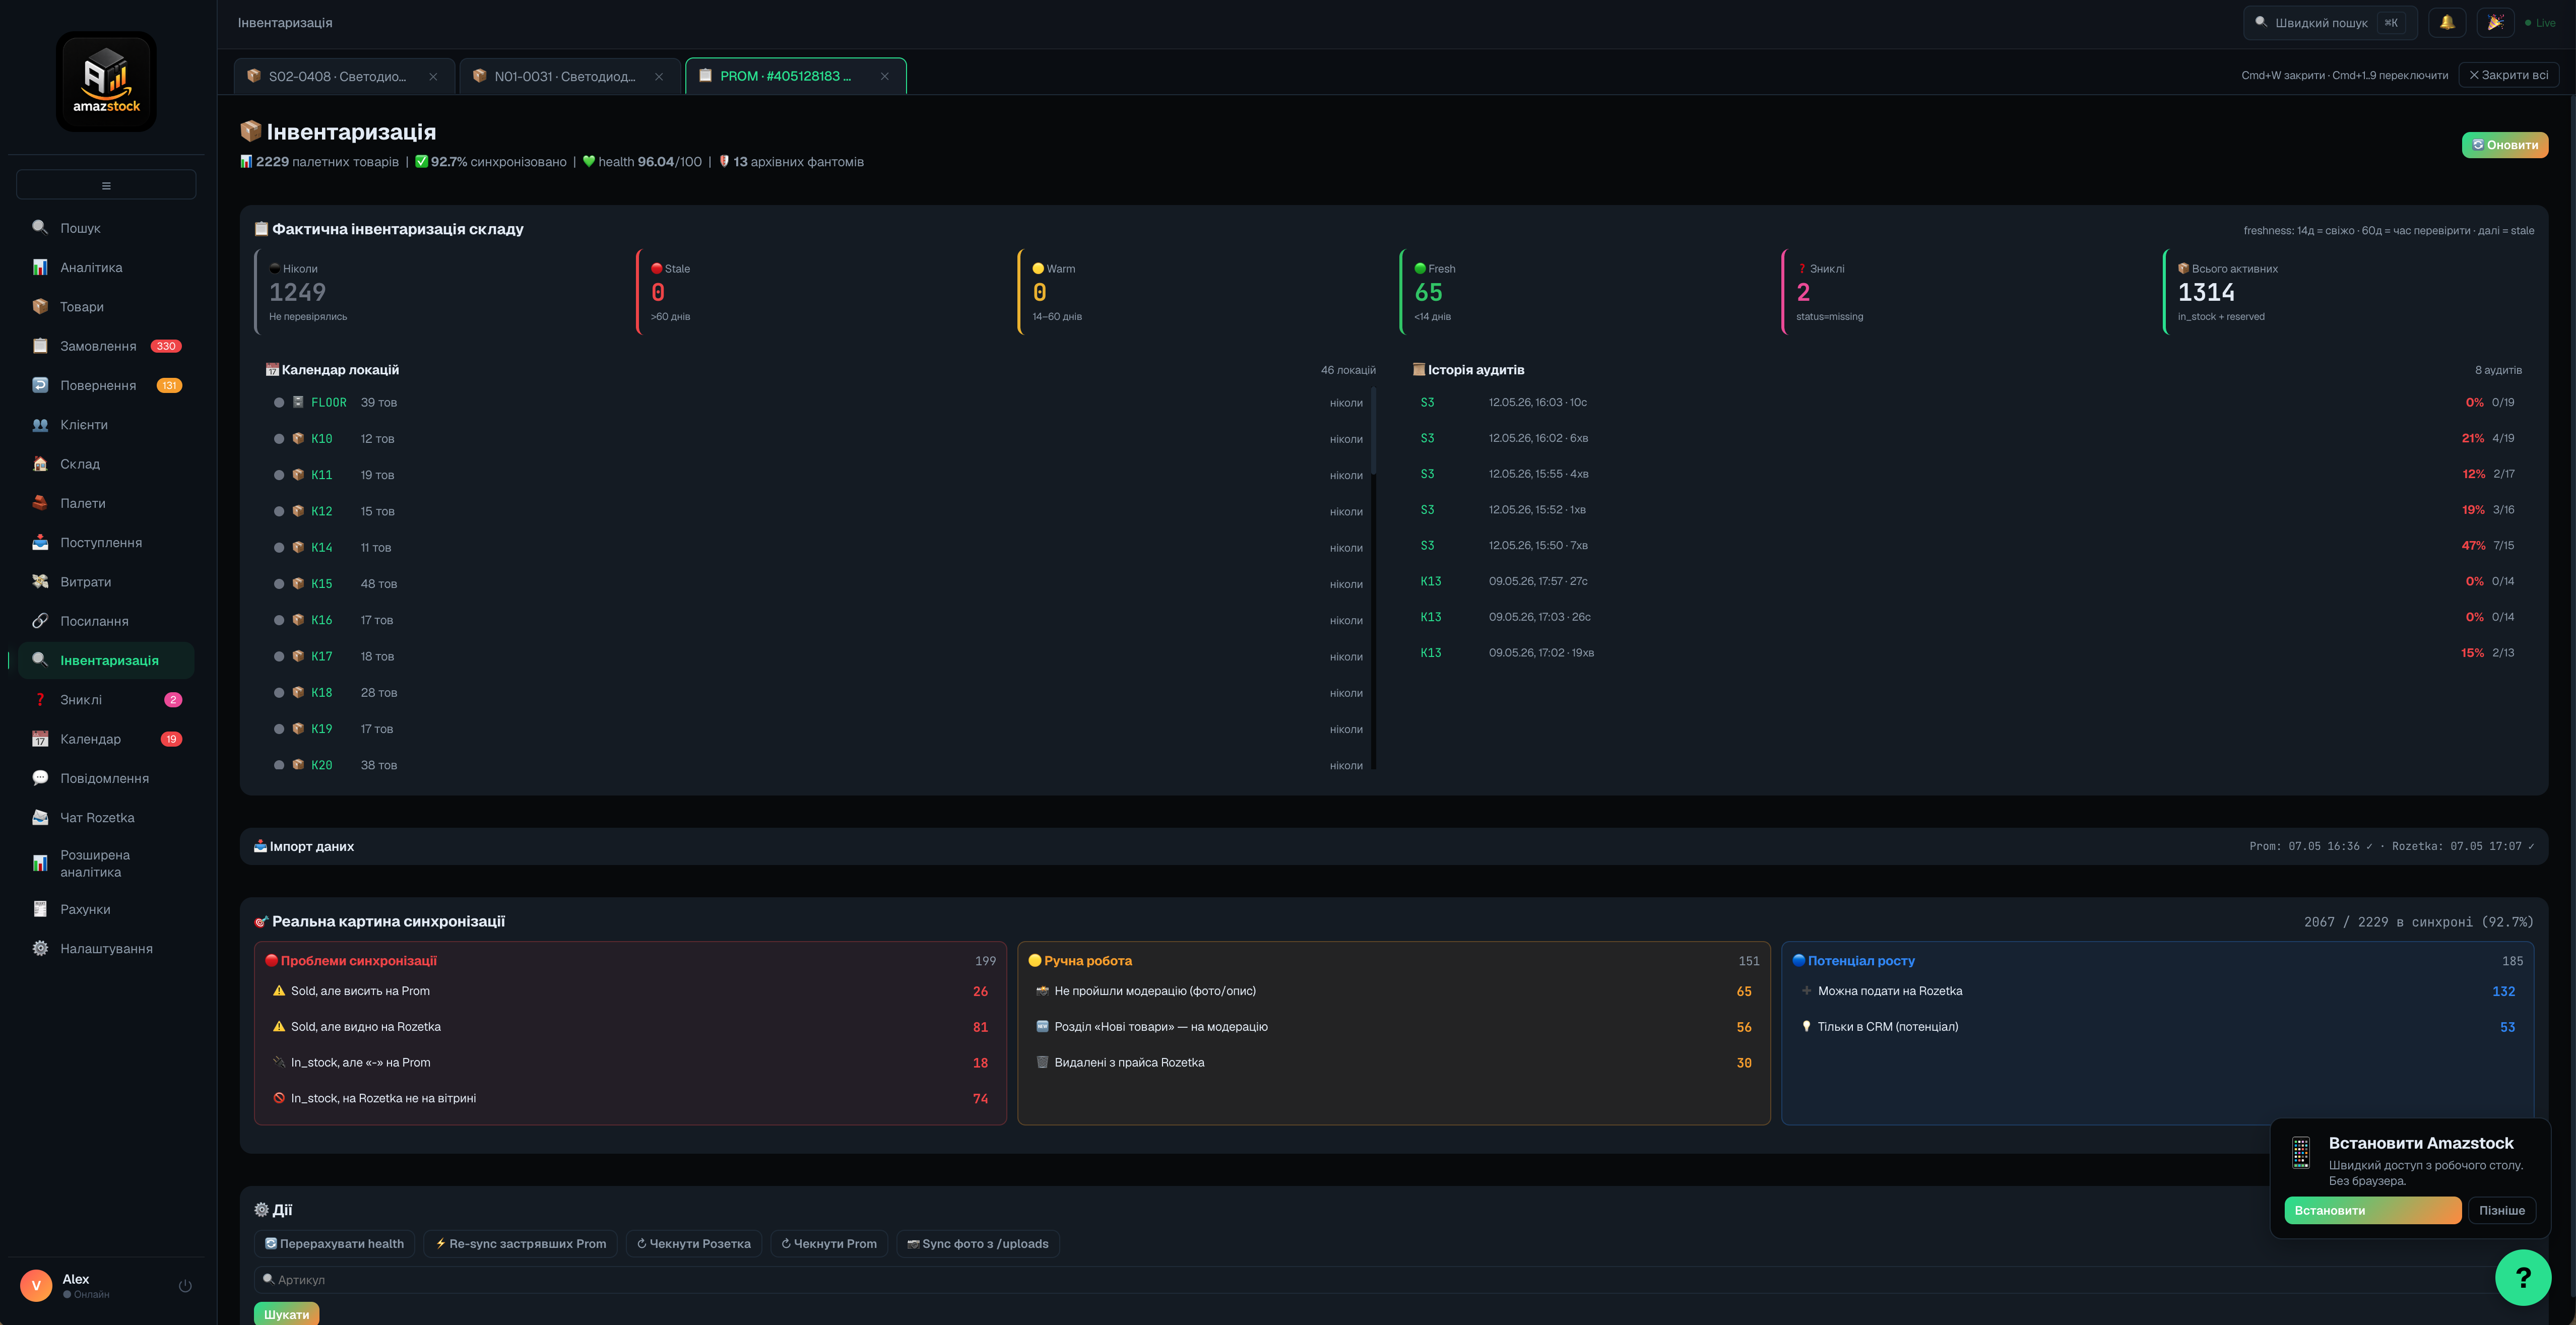Click Закрити всі button
2576x1325 pixels.
[2509, 75]
